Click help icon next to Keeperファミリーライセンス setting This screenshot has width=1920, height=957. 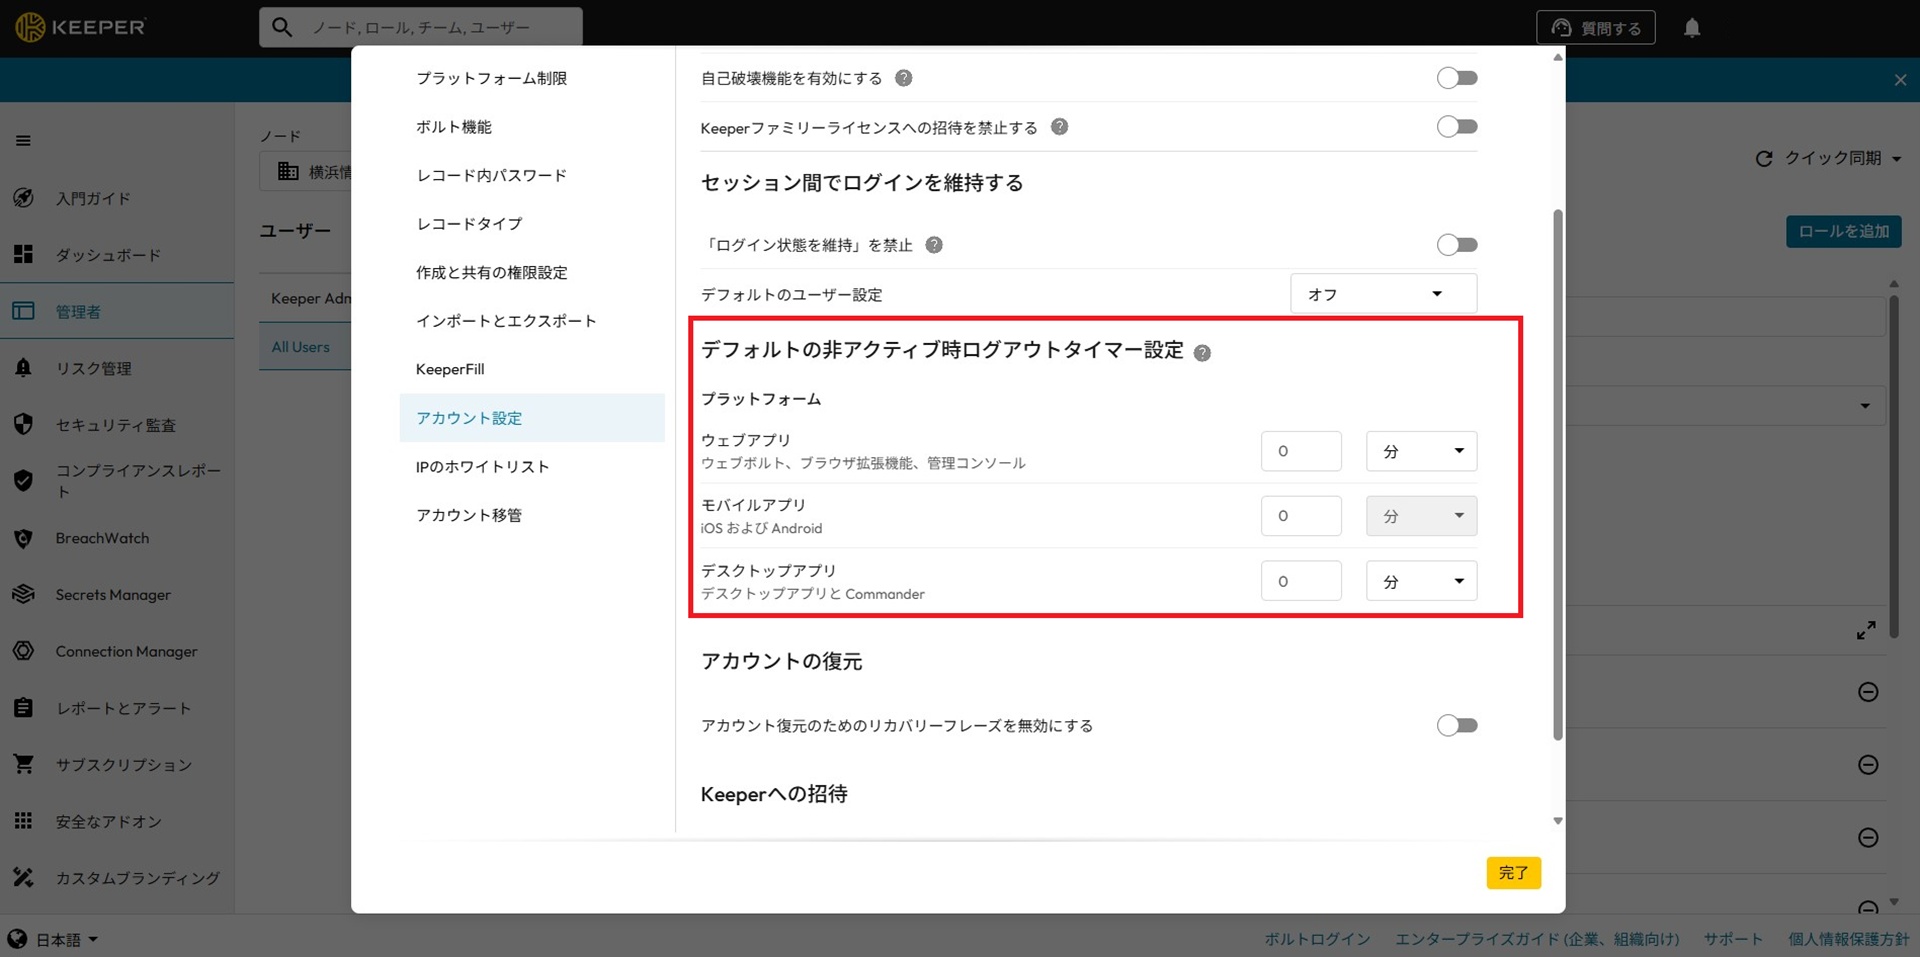click(x=1059, y=127)
